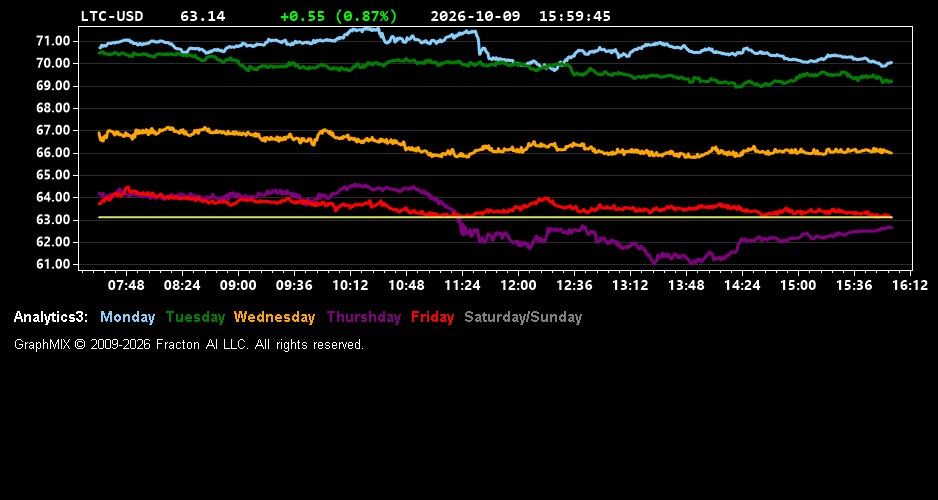Click the 08:24 time axis label
The height and width of the screenshot is (500, 938).
tap(182, 286)
